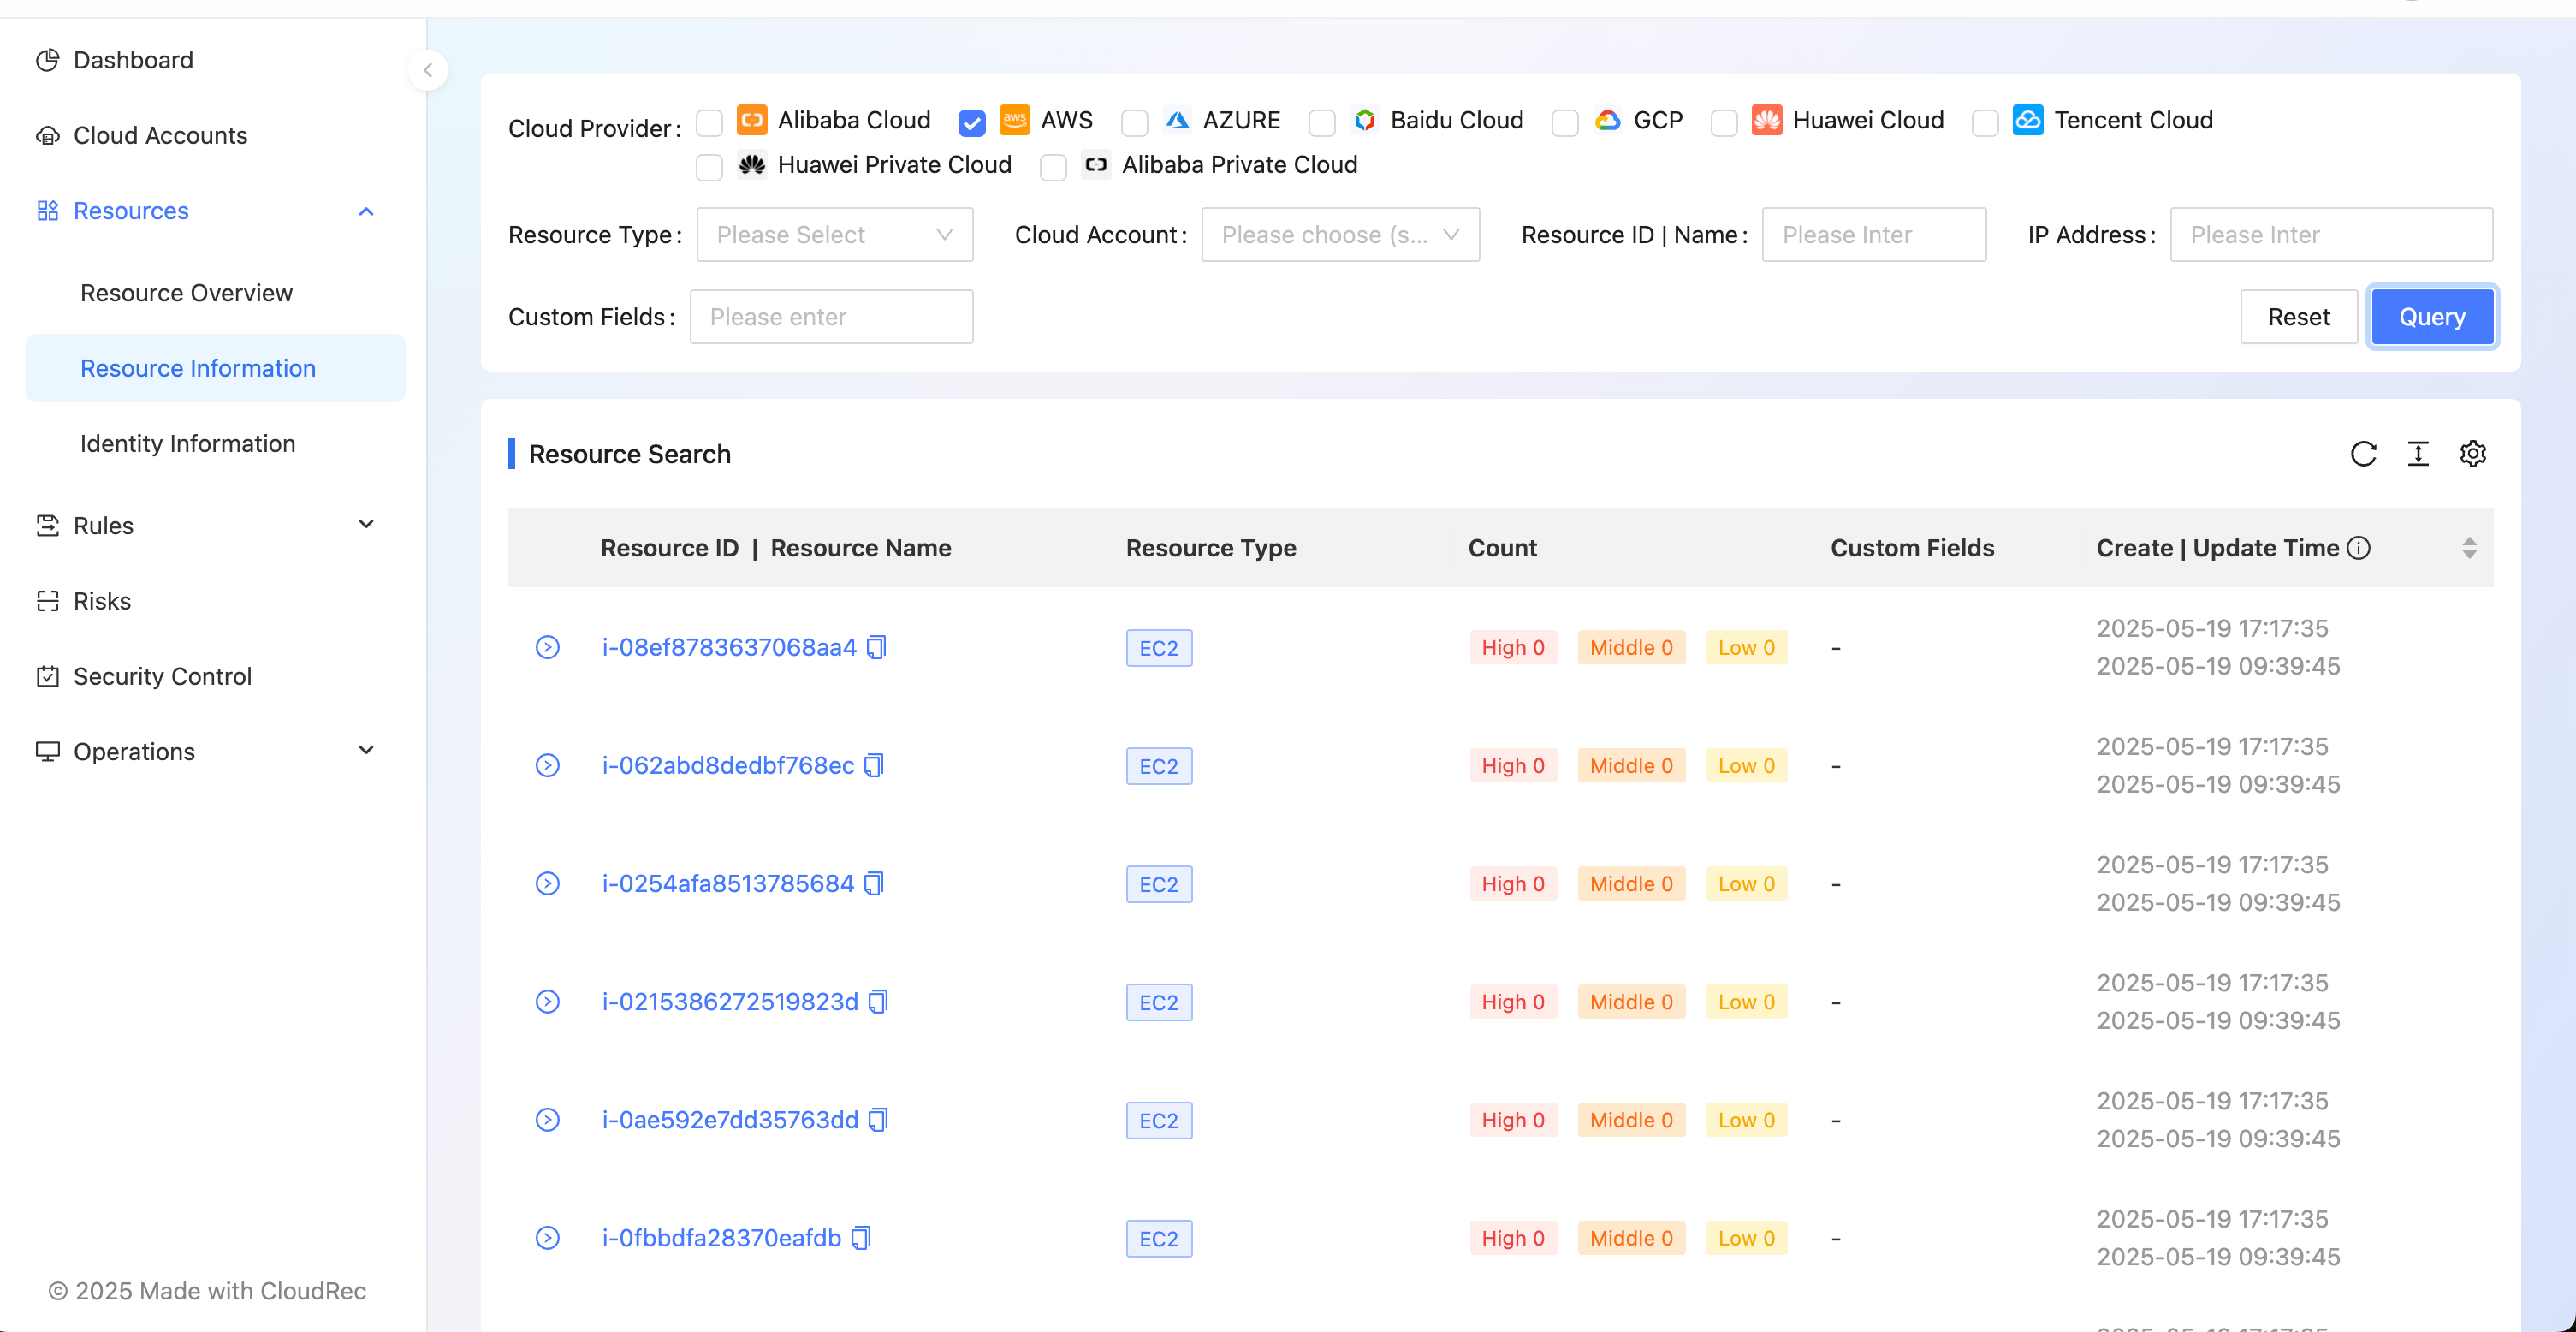Focus the IP Address input field
2576x1332 pixels.
2331,235
